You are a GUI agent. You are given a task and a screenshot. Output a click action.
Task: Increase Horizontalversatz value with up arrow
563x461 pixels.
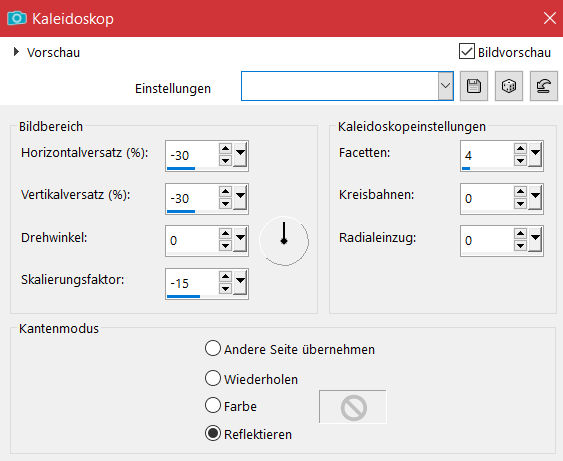click(x=225, y=148)
